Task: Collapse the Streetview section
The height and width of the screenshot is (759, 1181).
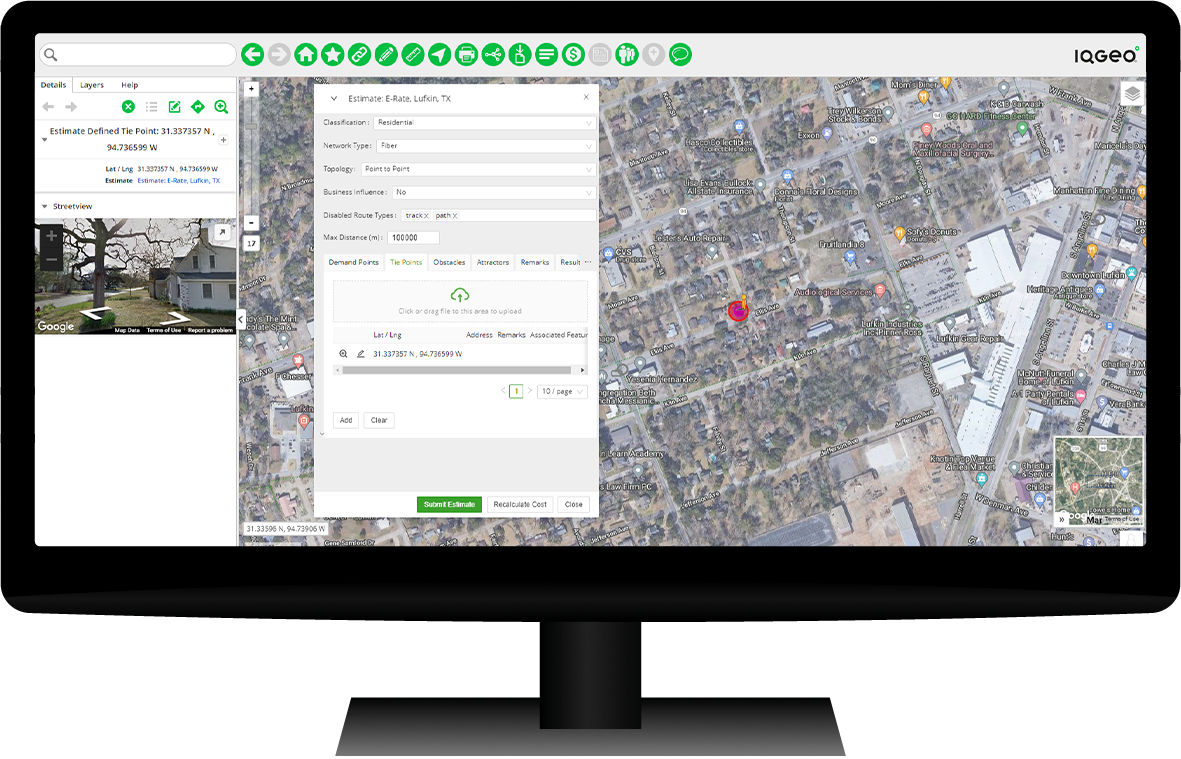Action: coord(44,206)
